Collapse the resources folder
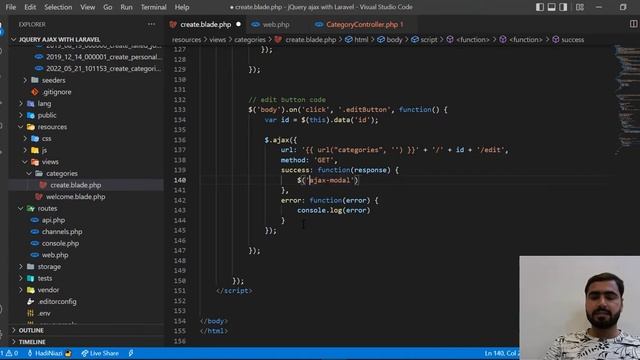 coord(52,127)
